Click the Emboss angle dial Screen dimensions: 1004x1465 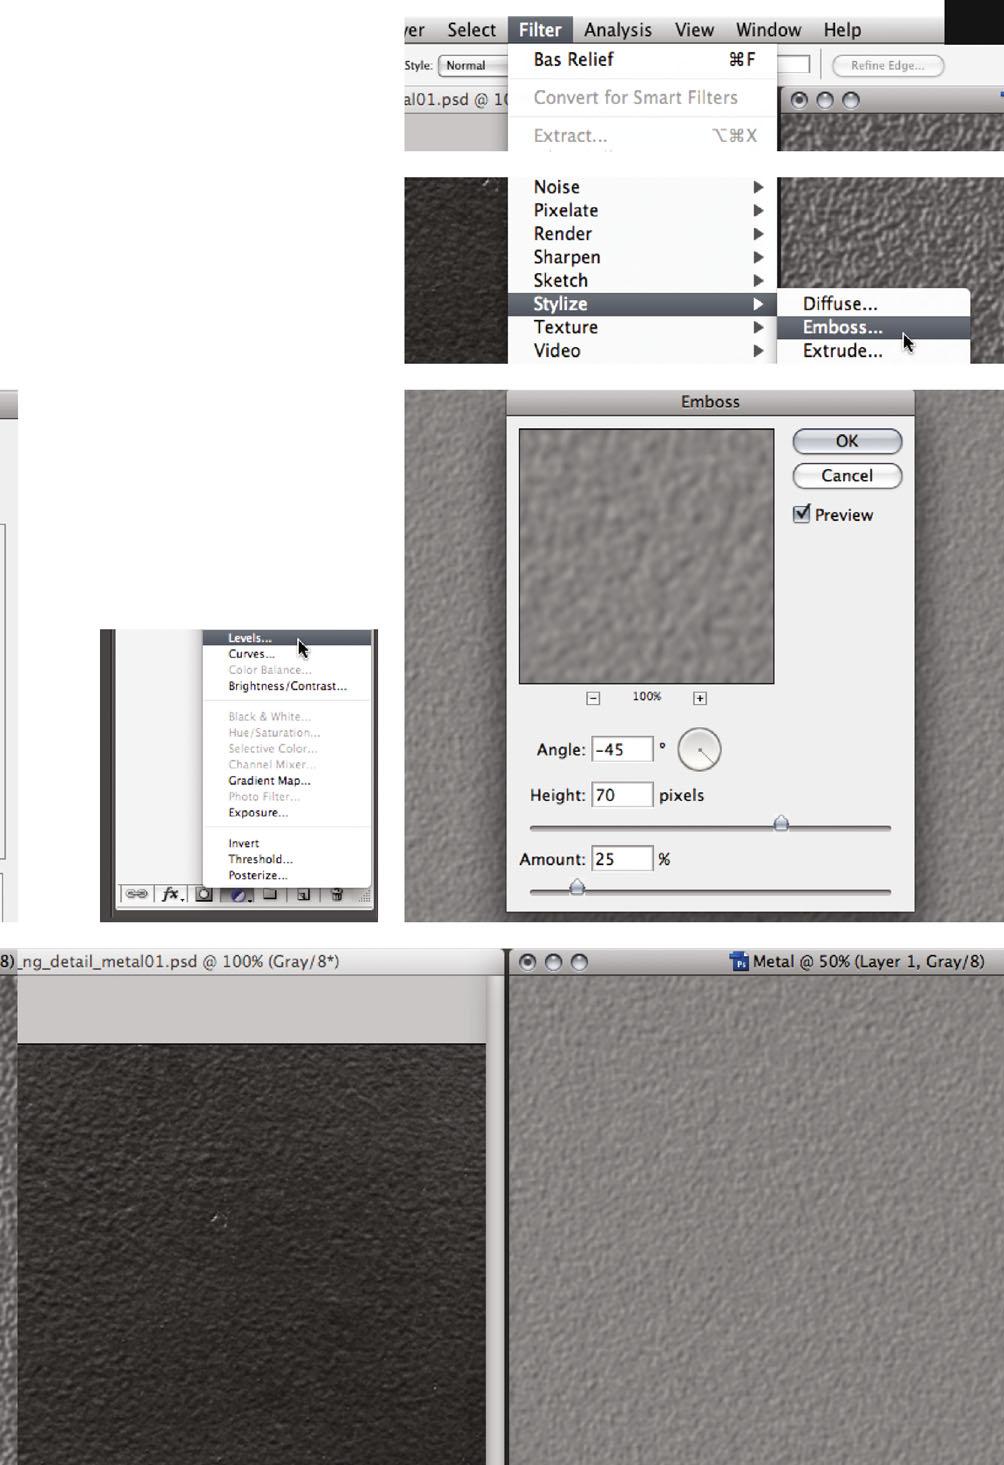point(699,749)
